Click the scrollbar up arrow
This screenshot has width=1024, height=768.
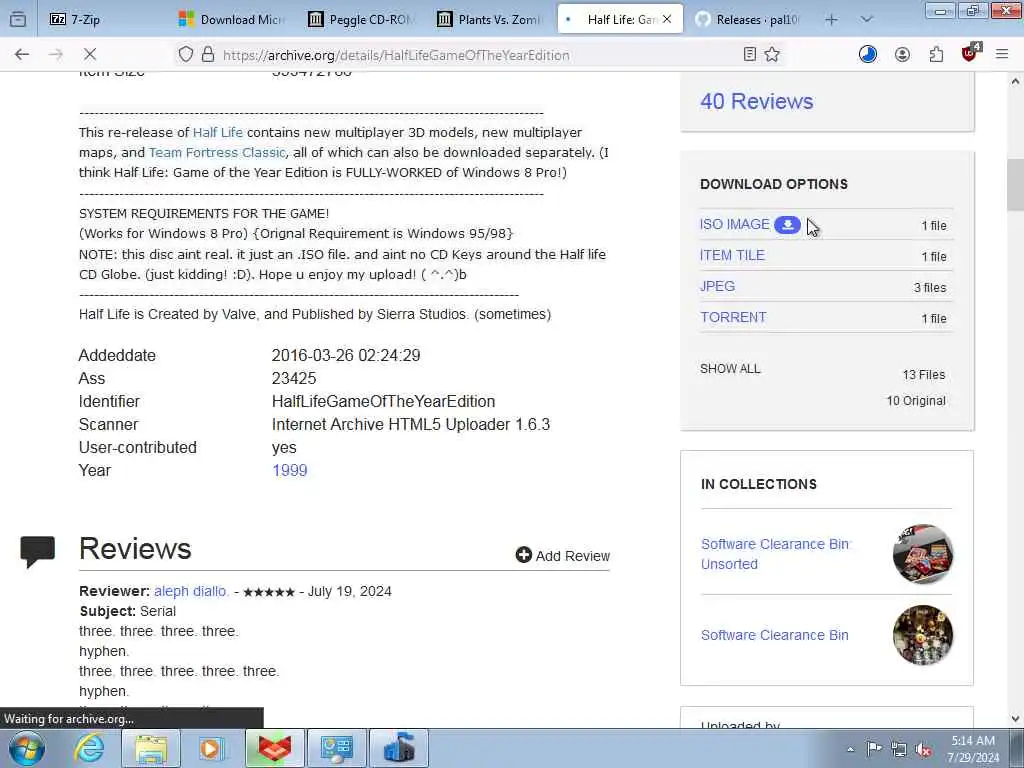[1015, 82]
